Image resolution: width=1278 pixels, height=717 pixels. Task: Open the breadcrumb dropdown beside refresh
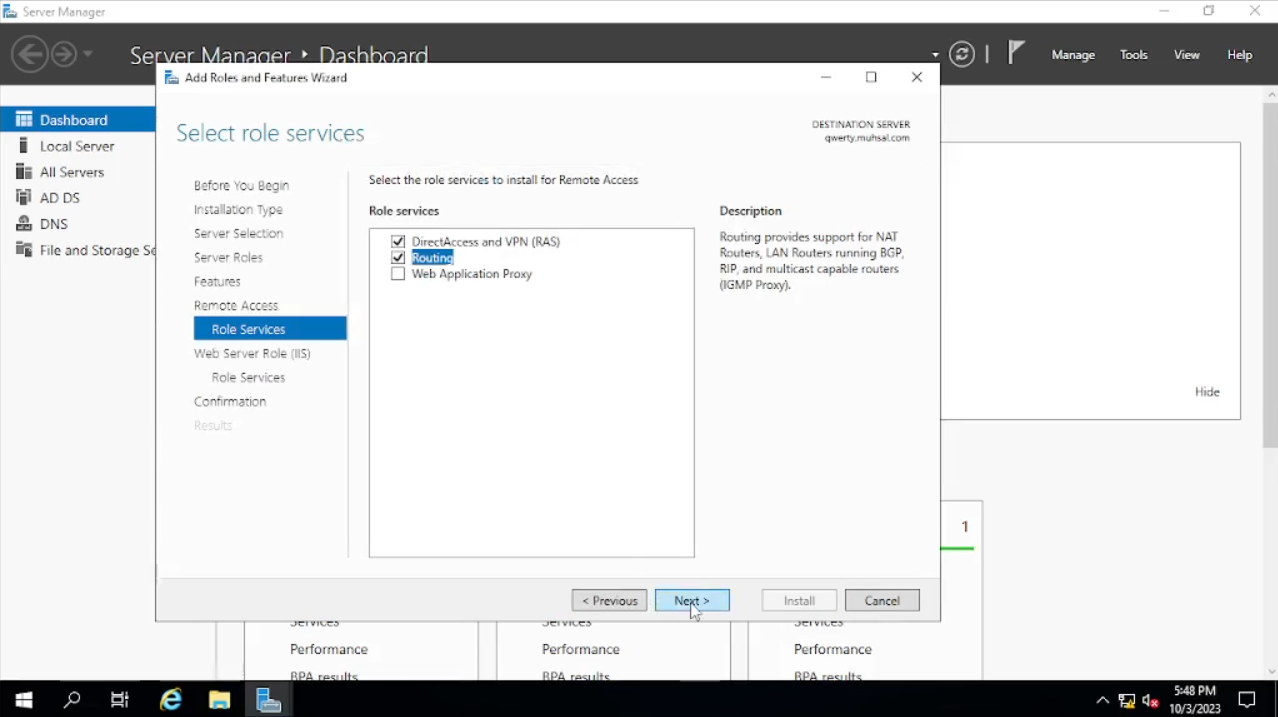935,55
